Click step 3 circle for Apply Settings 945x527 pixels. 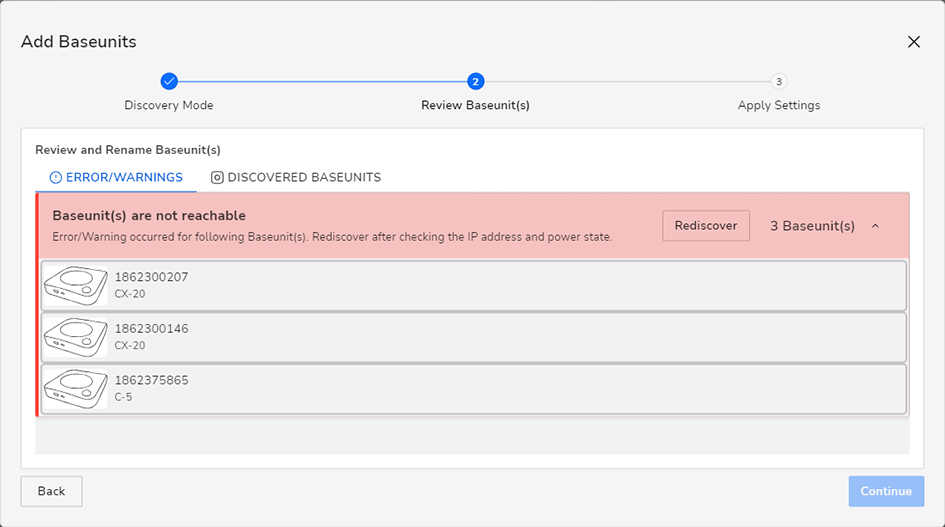779,81
